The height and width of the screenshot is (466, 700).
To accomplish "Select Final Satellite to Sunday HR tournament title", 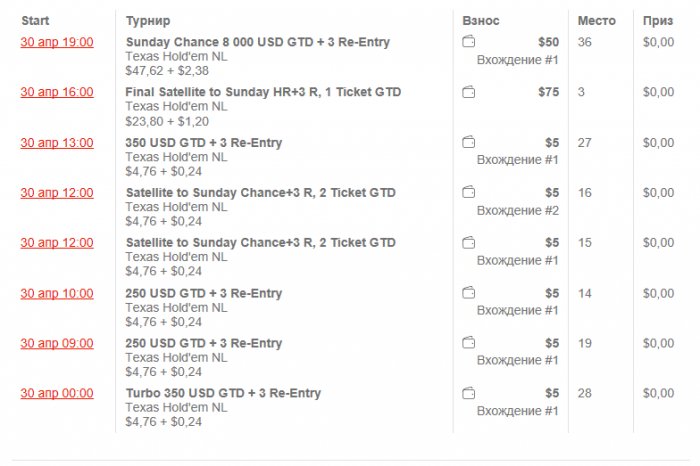I will (x=263, y=92).
